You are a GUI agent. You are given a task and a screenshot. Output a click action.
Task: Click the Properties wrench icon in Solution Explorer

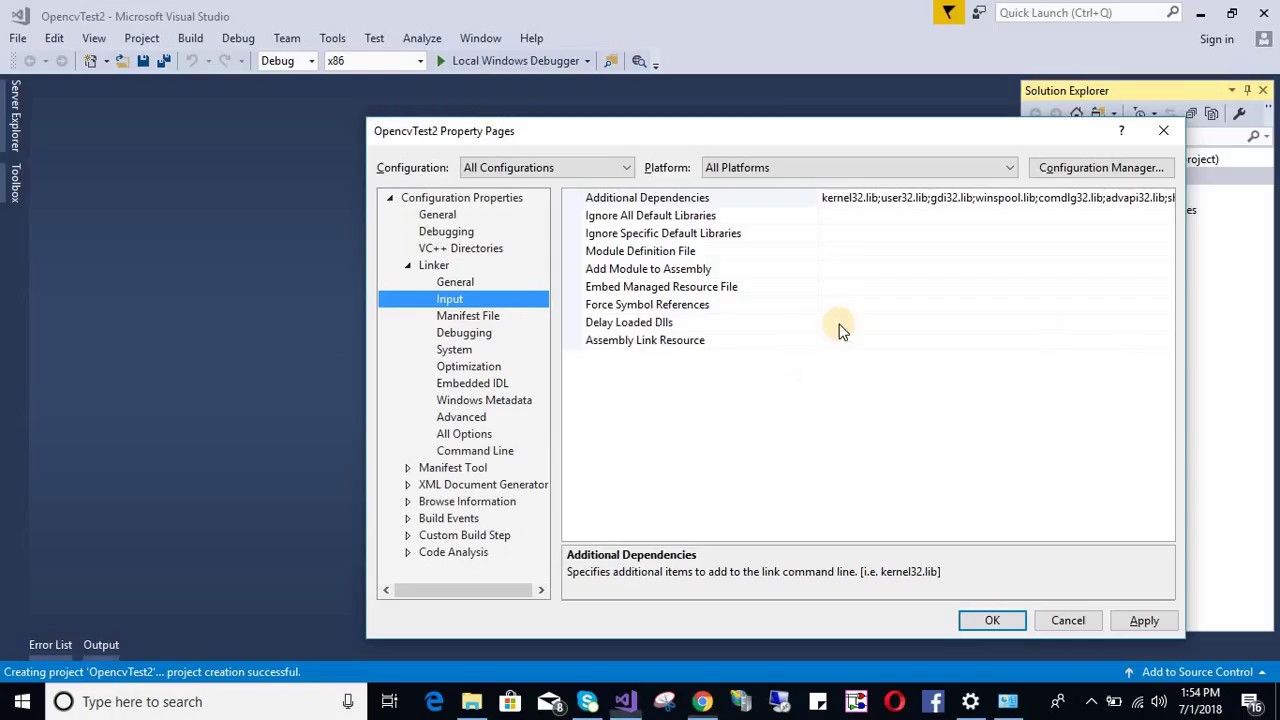tap(1239, 113)
